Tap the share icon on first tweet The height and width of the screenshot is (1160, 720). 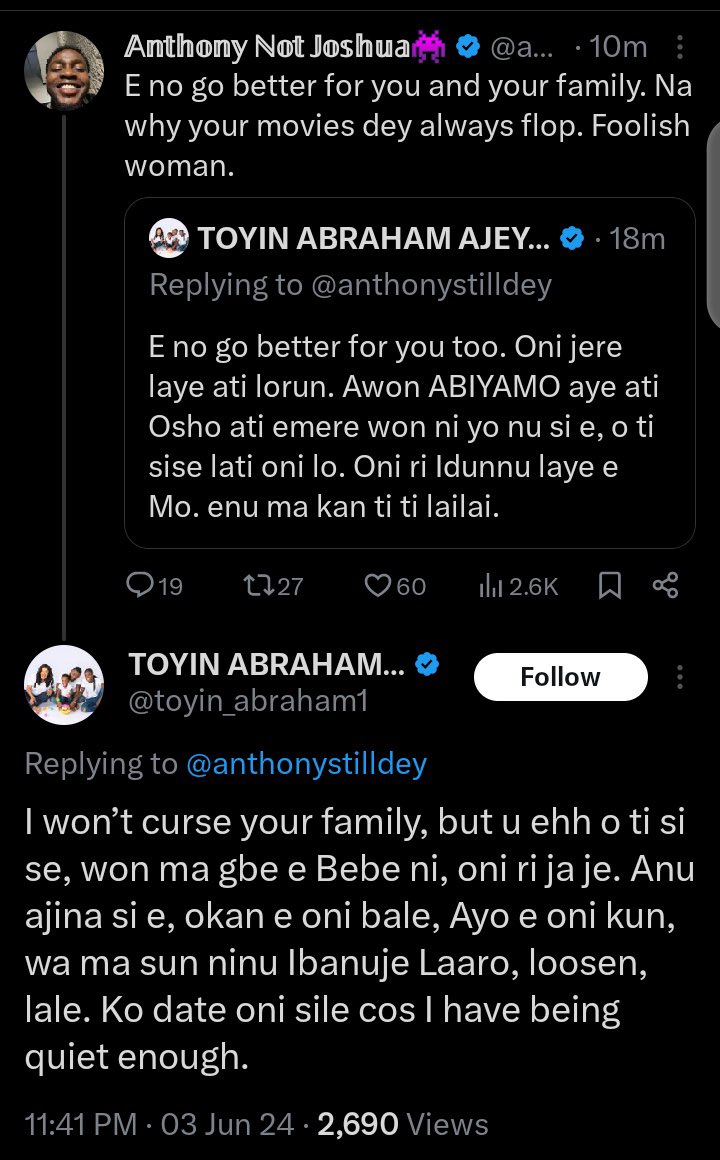[x=665, y=586]
